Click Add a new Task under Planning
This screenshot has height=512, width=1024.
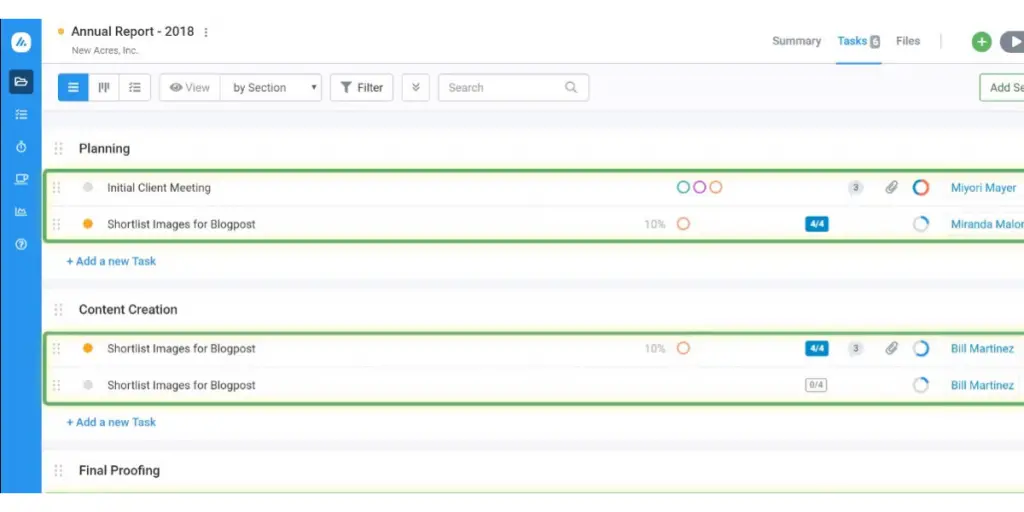pyautogui.click(x=111, y=261)
